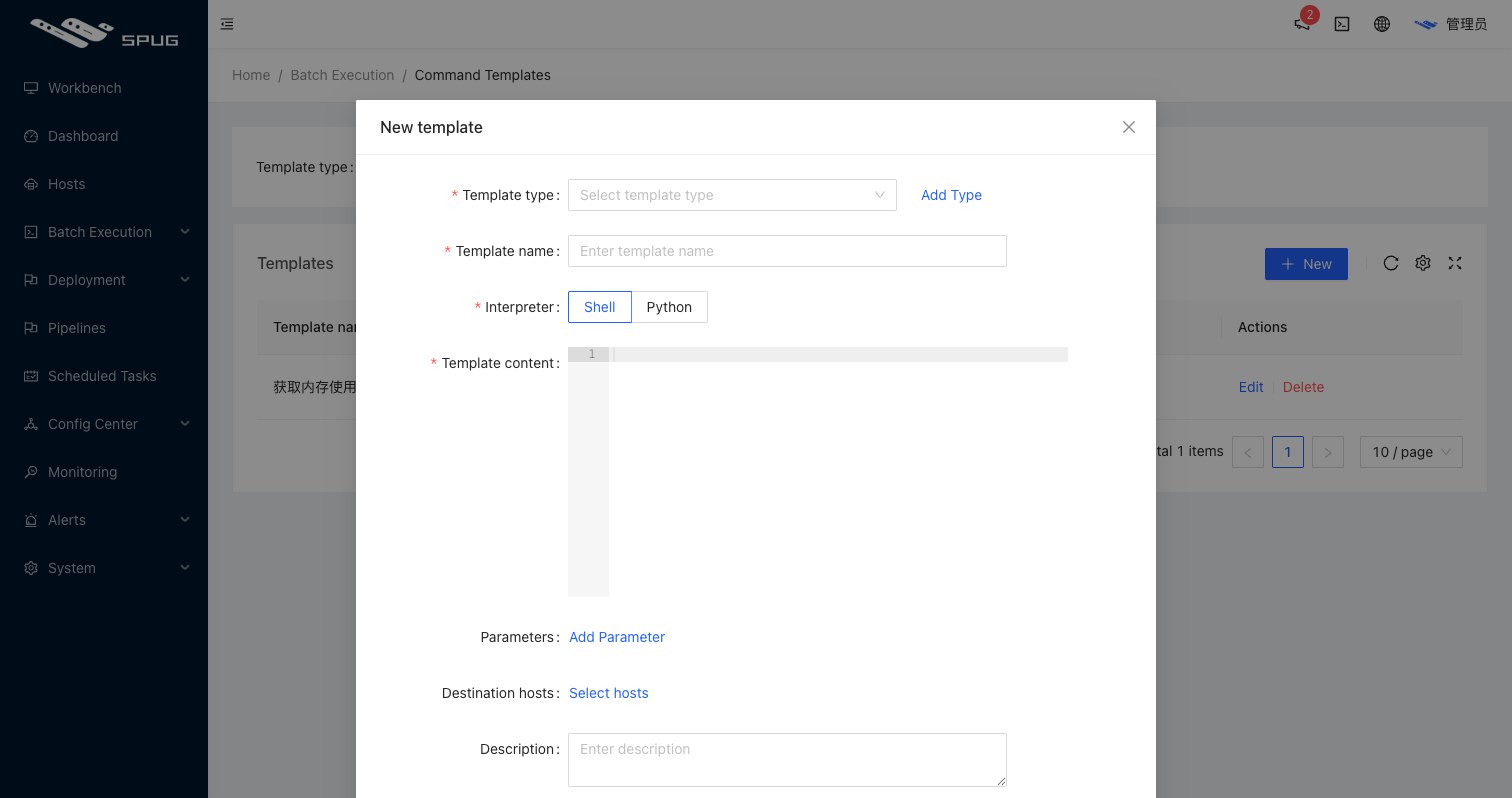This screenshot has height=798, width=1512.
Task: Select the Shell interpreter option
Action: point(600,307)
